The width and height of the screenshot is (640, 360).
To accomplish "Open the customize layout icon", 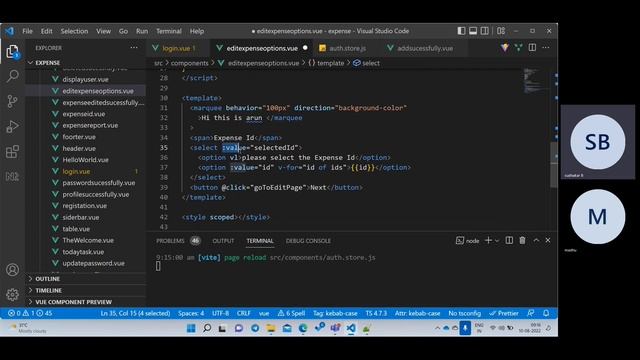I will click(501, 31).
